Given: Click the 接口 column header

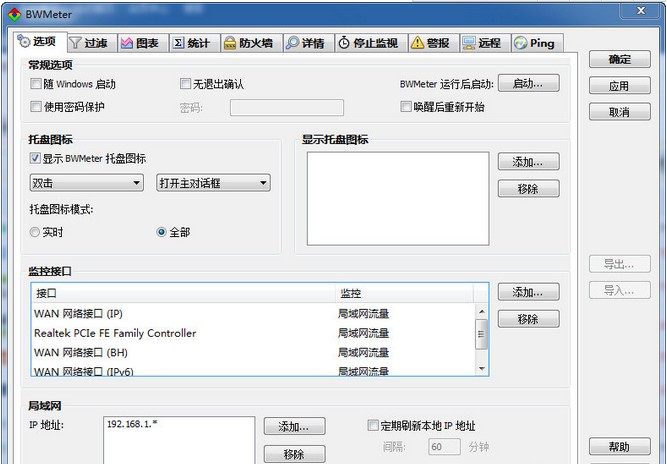Looking at the screenshot, I should pos(183,293).
